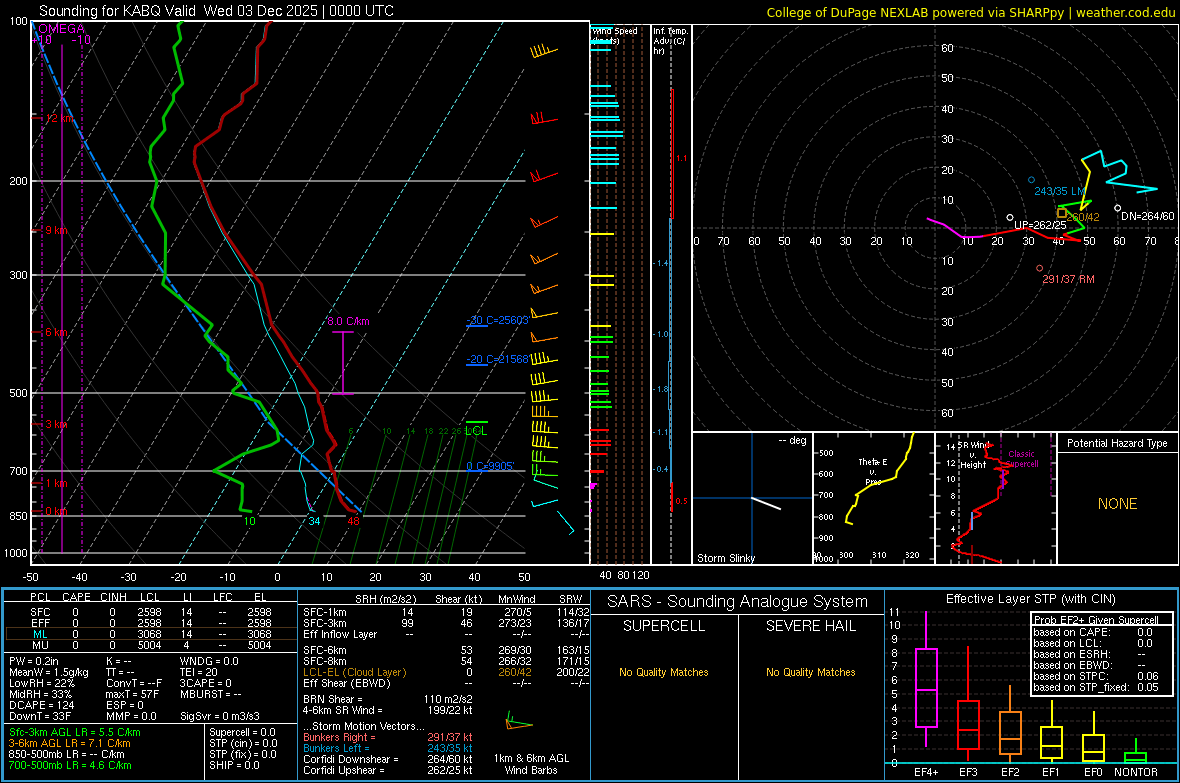Click the OMEGA label on the skew-T
Viewport: 1180px width, 783px height.
pyautogui.click(x=61, y=29)
